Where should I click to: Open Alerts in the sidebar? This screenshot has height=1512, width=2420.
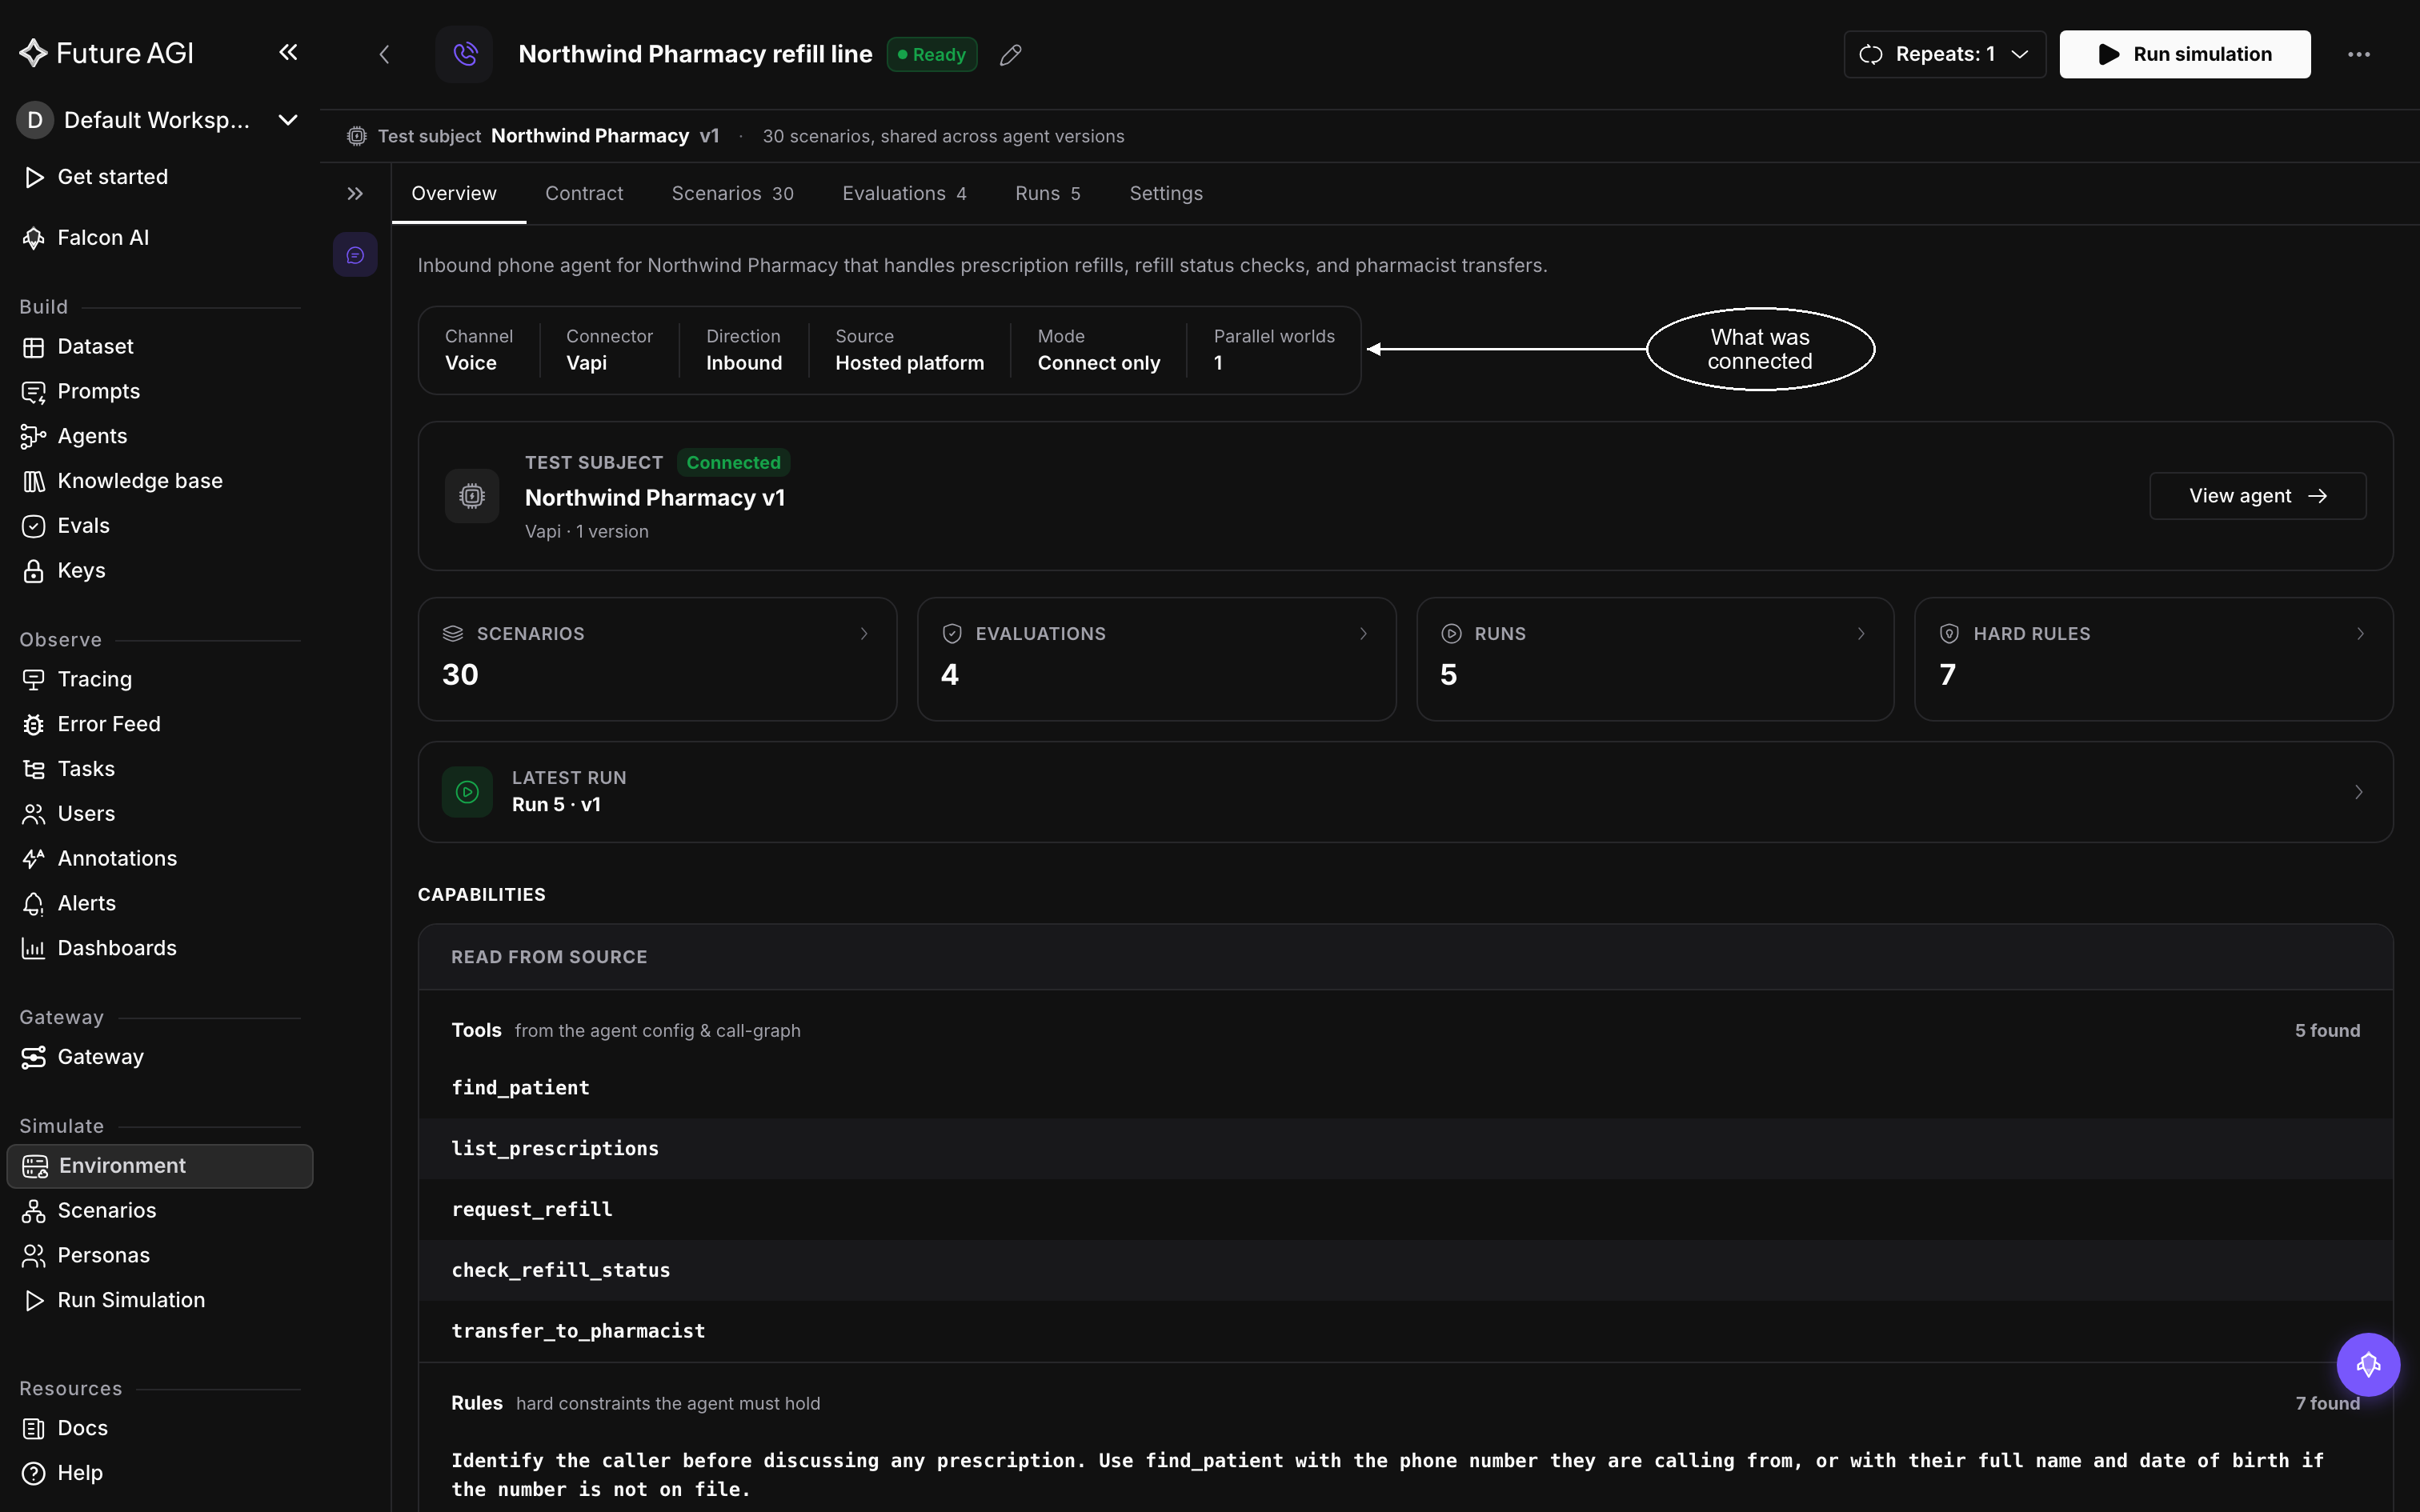coord(160,904)
